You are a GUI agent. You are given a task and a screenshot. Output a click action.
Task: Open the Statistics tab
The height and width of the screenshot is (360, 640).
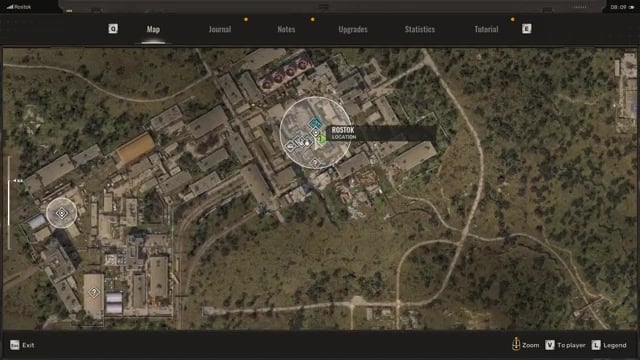pyautogui.click(x=420, y=29)
